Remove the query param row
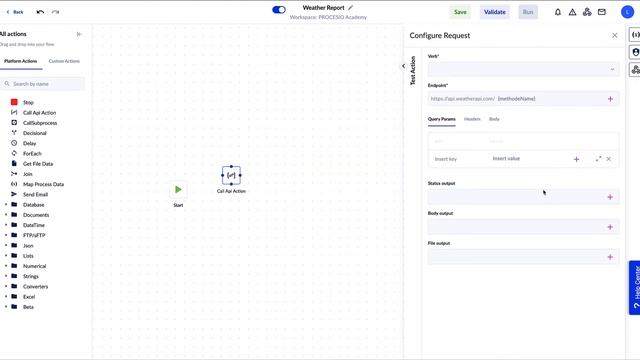640x360 pixels. (x=609, y=159)
